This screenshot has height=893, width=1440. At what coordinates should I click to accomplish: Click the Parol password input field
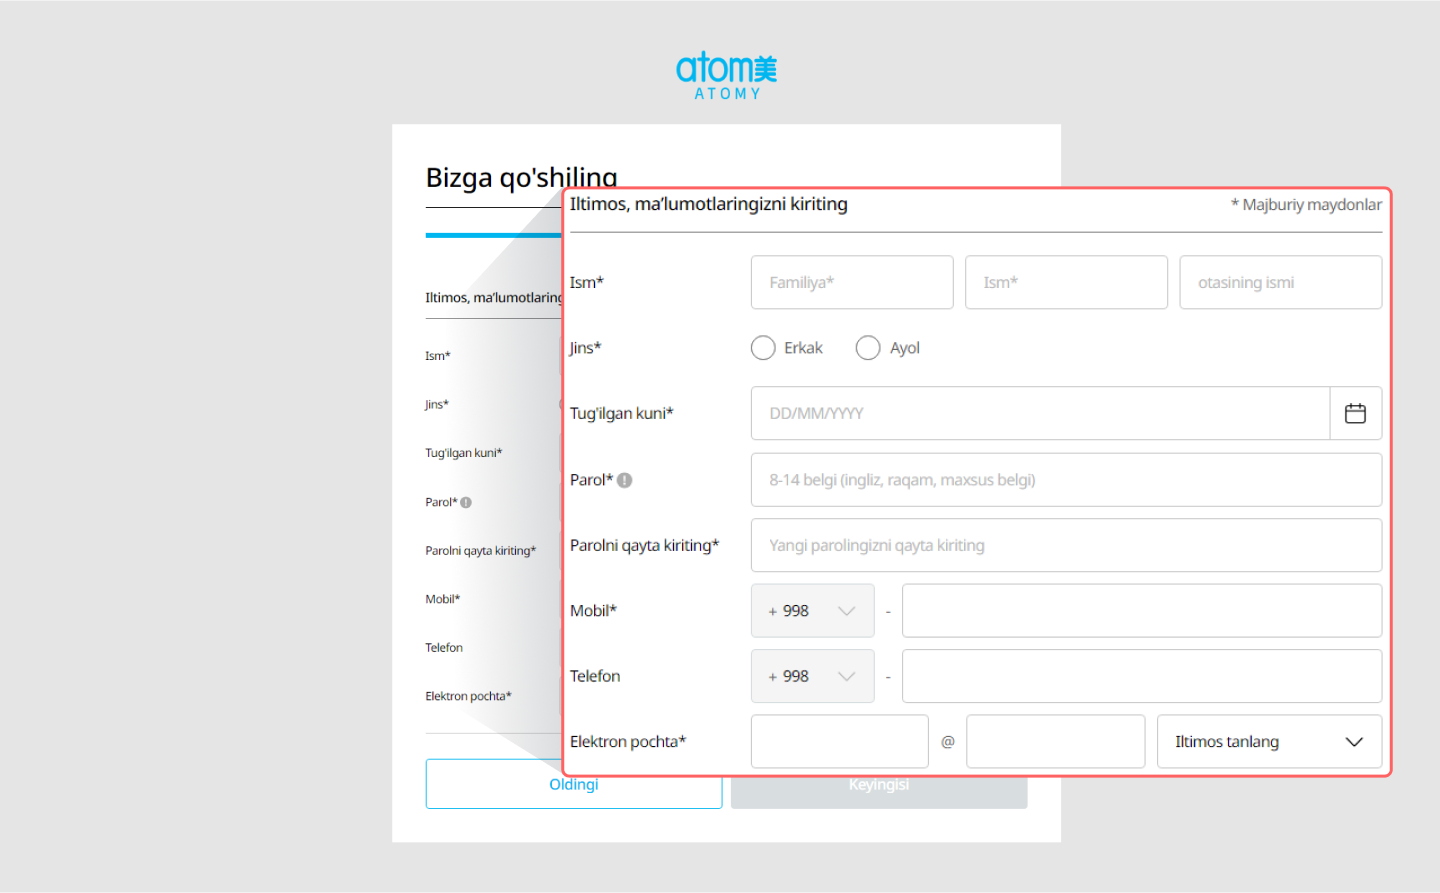tap(1065, 480)
